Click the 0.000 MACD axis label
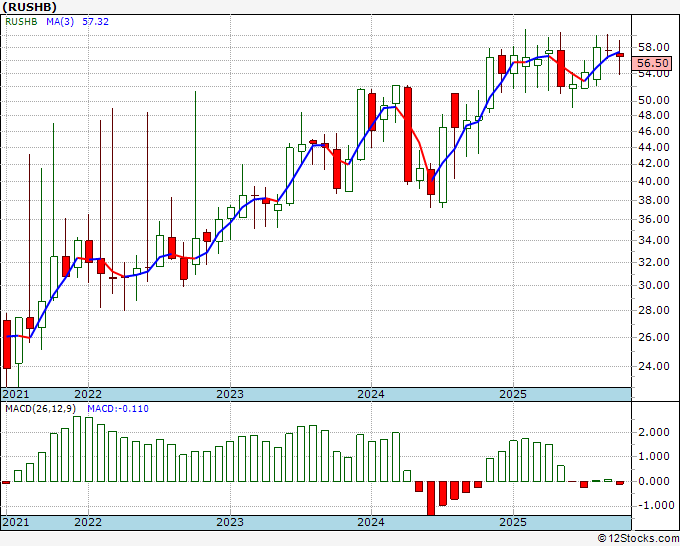The height and width of the screenshot is (546, 680). pyautogui.click(x=653, y=481)
